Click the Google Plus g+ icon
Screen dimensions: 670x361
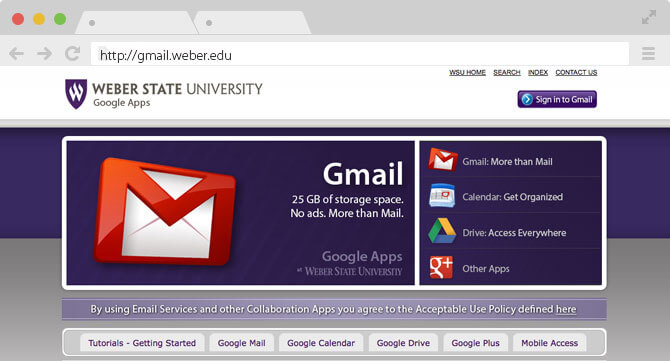point(441,267)
